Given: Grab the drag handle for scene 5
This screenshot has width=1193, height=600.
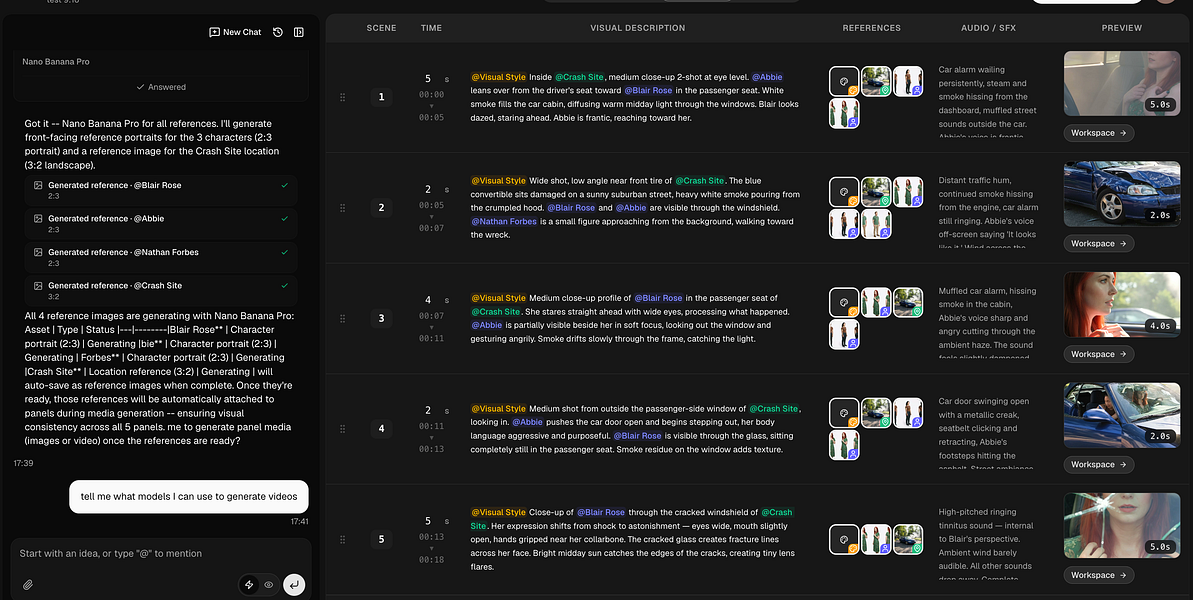Looking at the screenshot, I should coord(342,539).
